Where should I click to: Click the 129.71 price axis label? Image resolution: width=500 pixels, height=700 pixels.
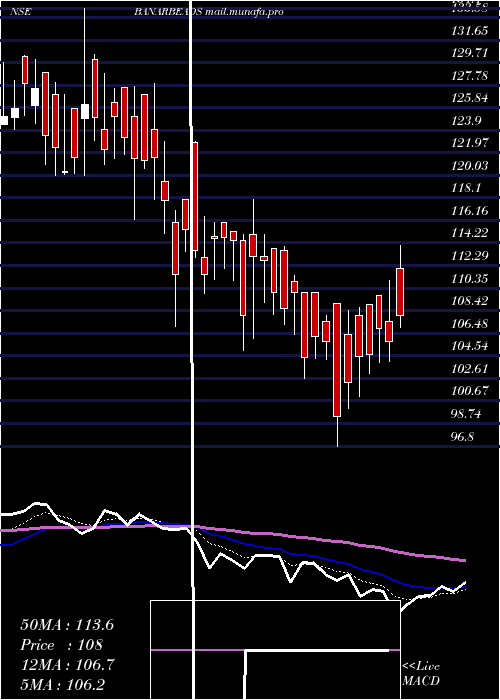point(469,53)
